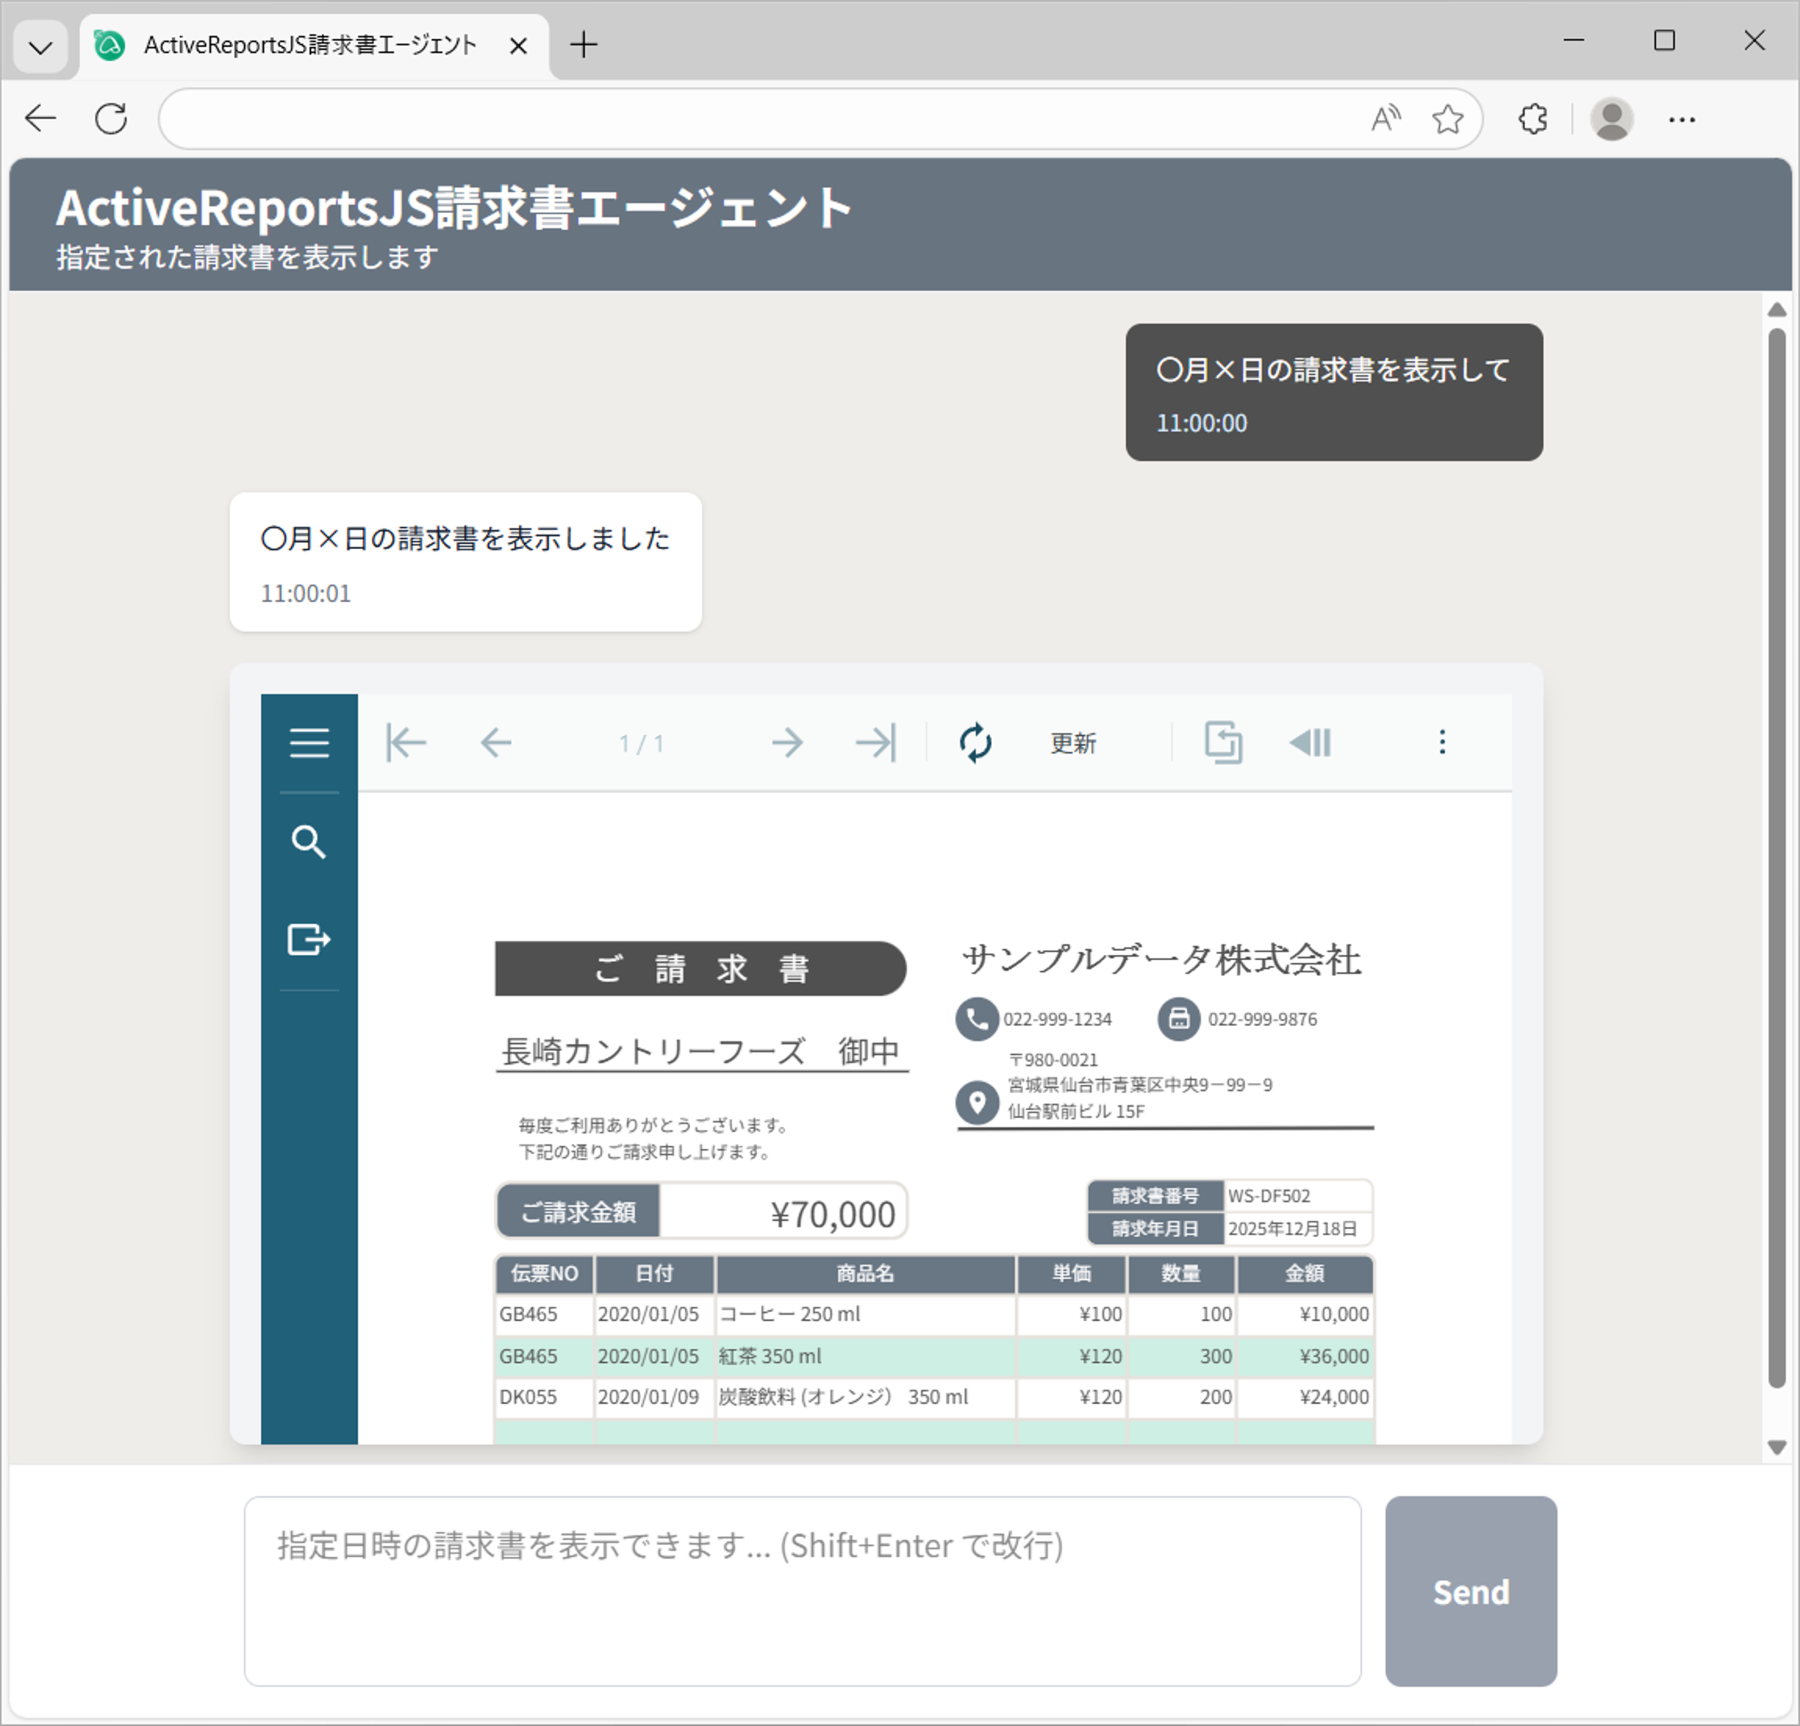The image size is (1800, 1726).
Task: Click the 長崎カントリーフーズ 御中 recipient name
Action: pos(701,1051)
